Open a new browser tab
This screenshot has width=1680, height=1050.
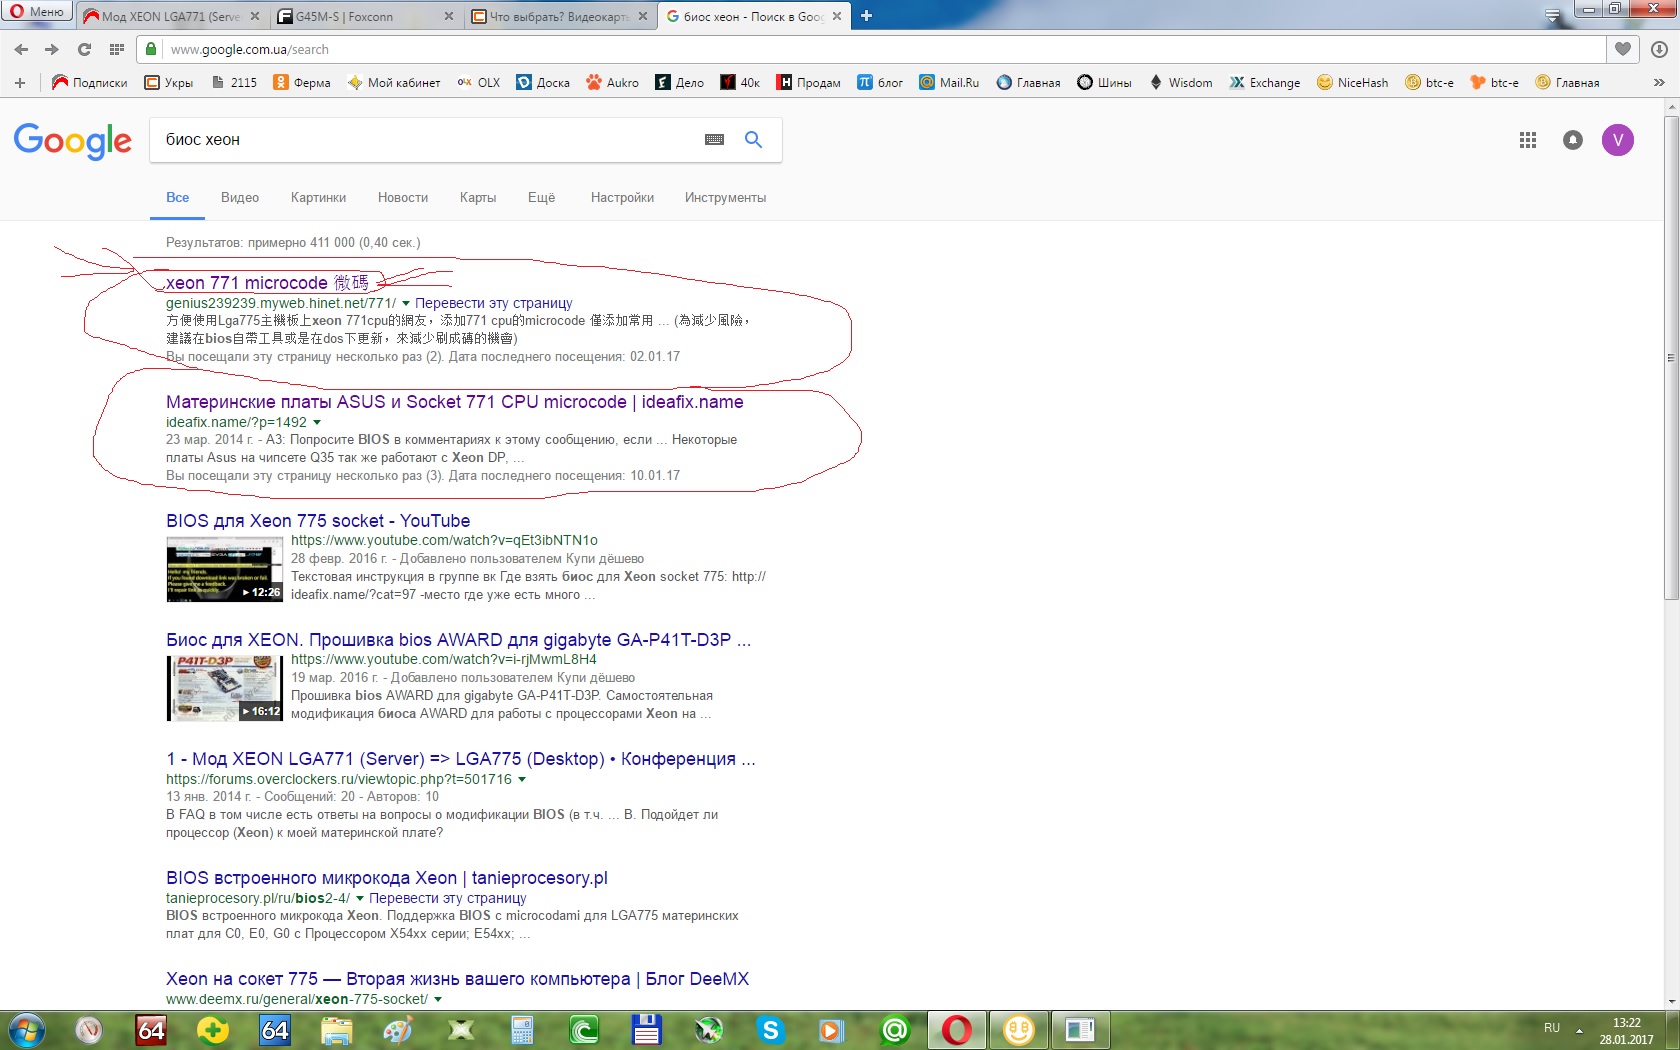[x=867, y=16]
